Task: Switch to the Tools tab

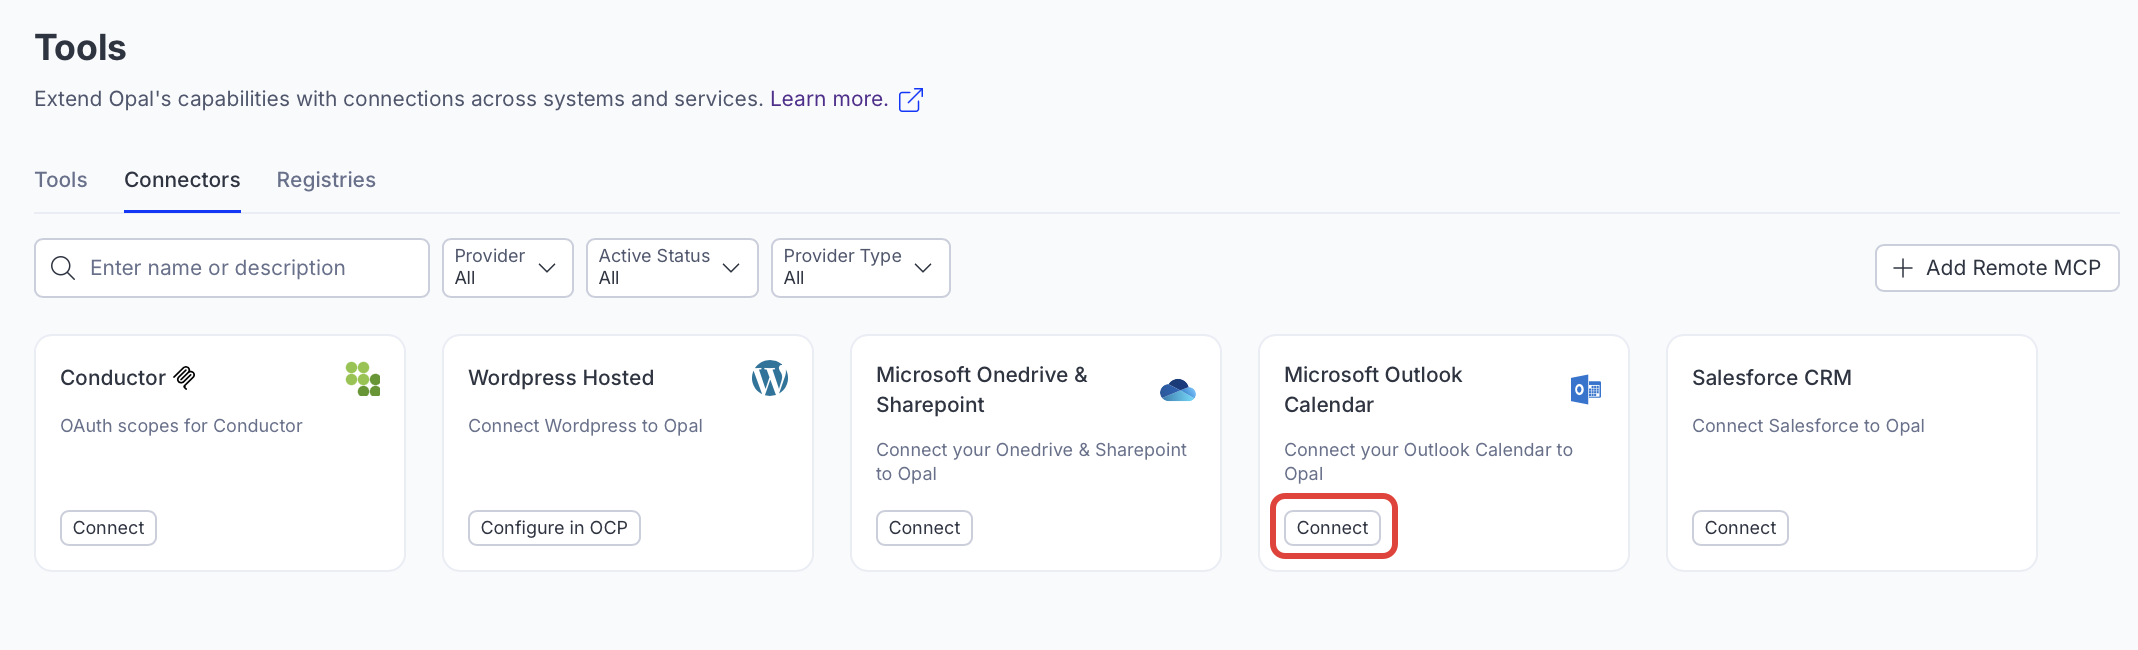Action: 61,180
